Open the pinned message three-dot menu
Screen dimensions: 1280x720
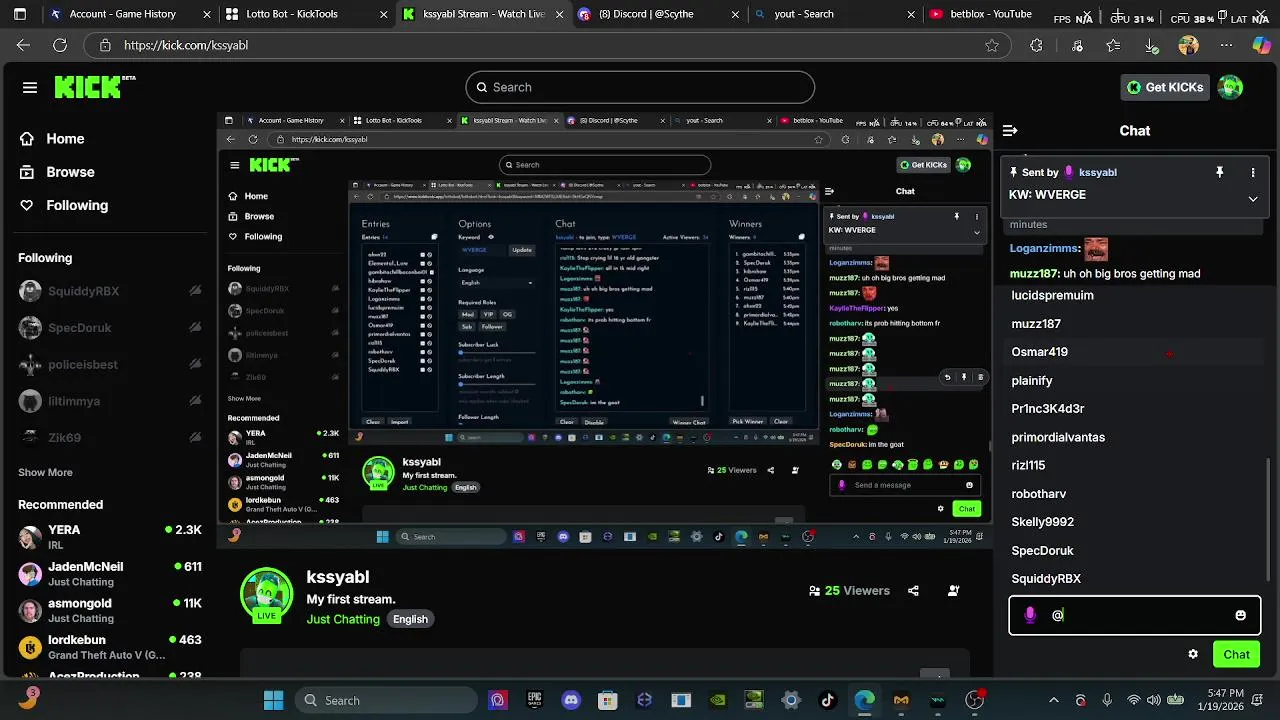(x=1252, y=172)
